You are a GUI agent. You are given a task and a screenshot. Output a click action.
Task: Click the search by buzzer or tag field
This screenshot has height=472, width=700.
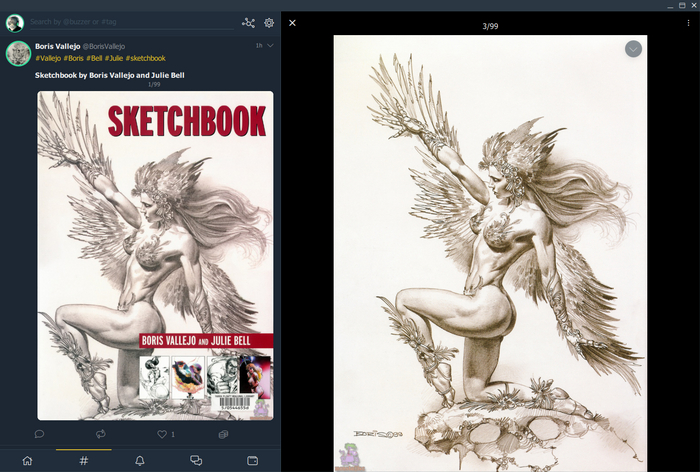click(x=132, y=22)
